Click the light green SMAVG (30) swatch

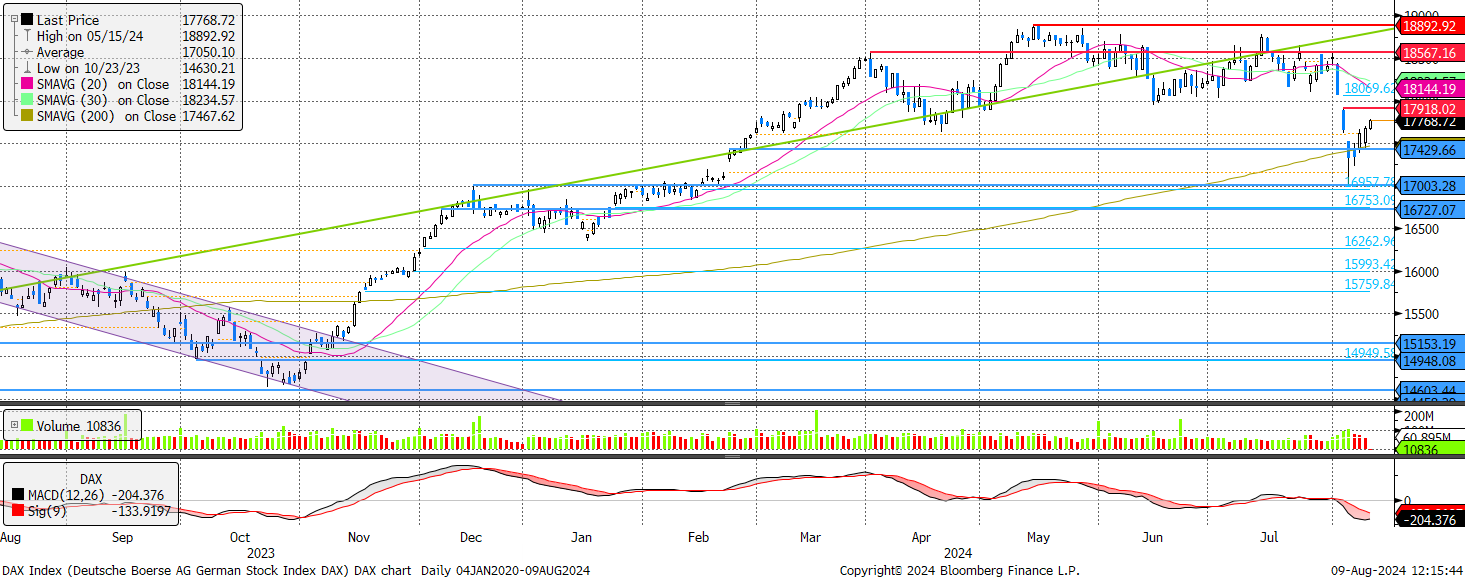pyautogui.click(x=26, y=100)
